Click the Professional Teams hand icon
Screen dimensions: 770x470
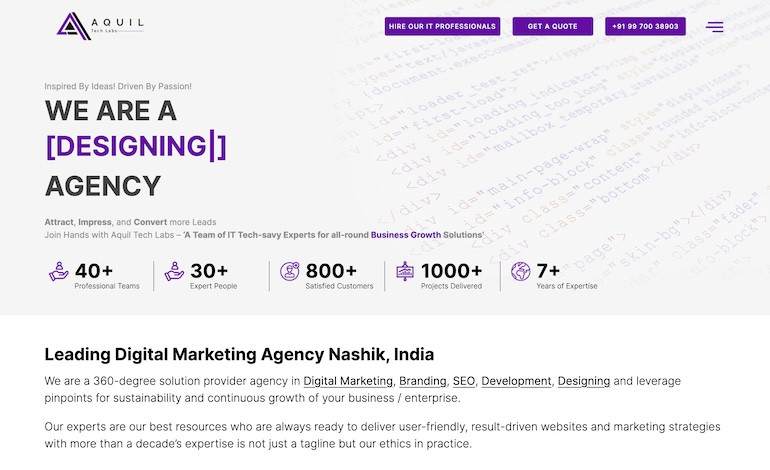coord(59,271)
